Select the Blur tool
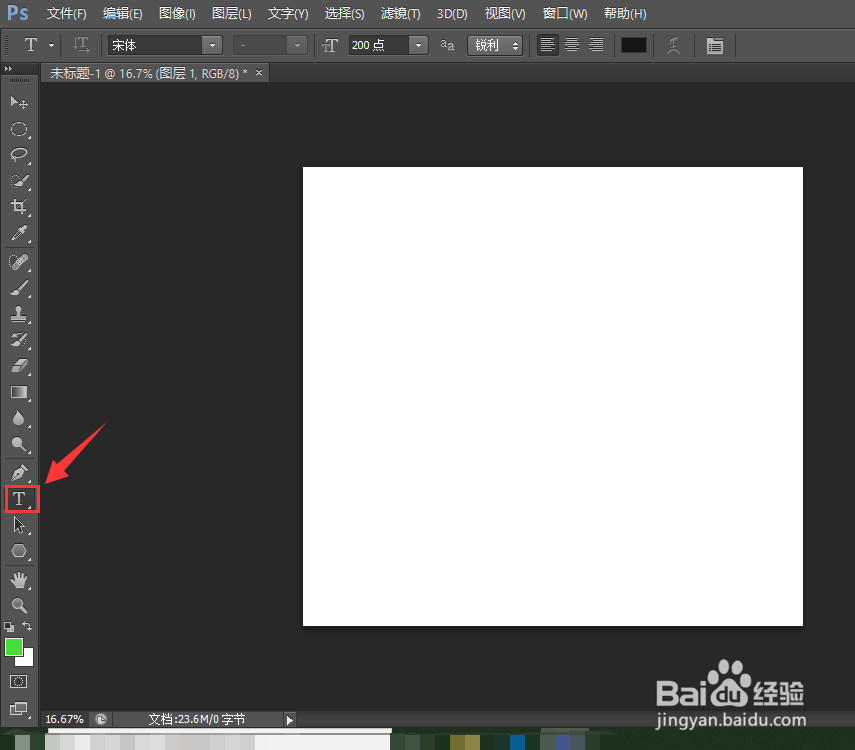Image resolution: width=855 pixels, height=750 pixels. pyautogui.click(x=19, y=418)
